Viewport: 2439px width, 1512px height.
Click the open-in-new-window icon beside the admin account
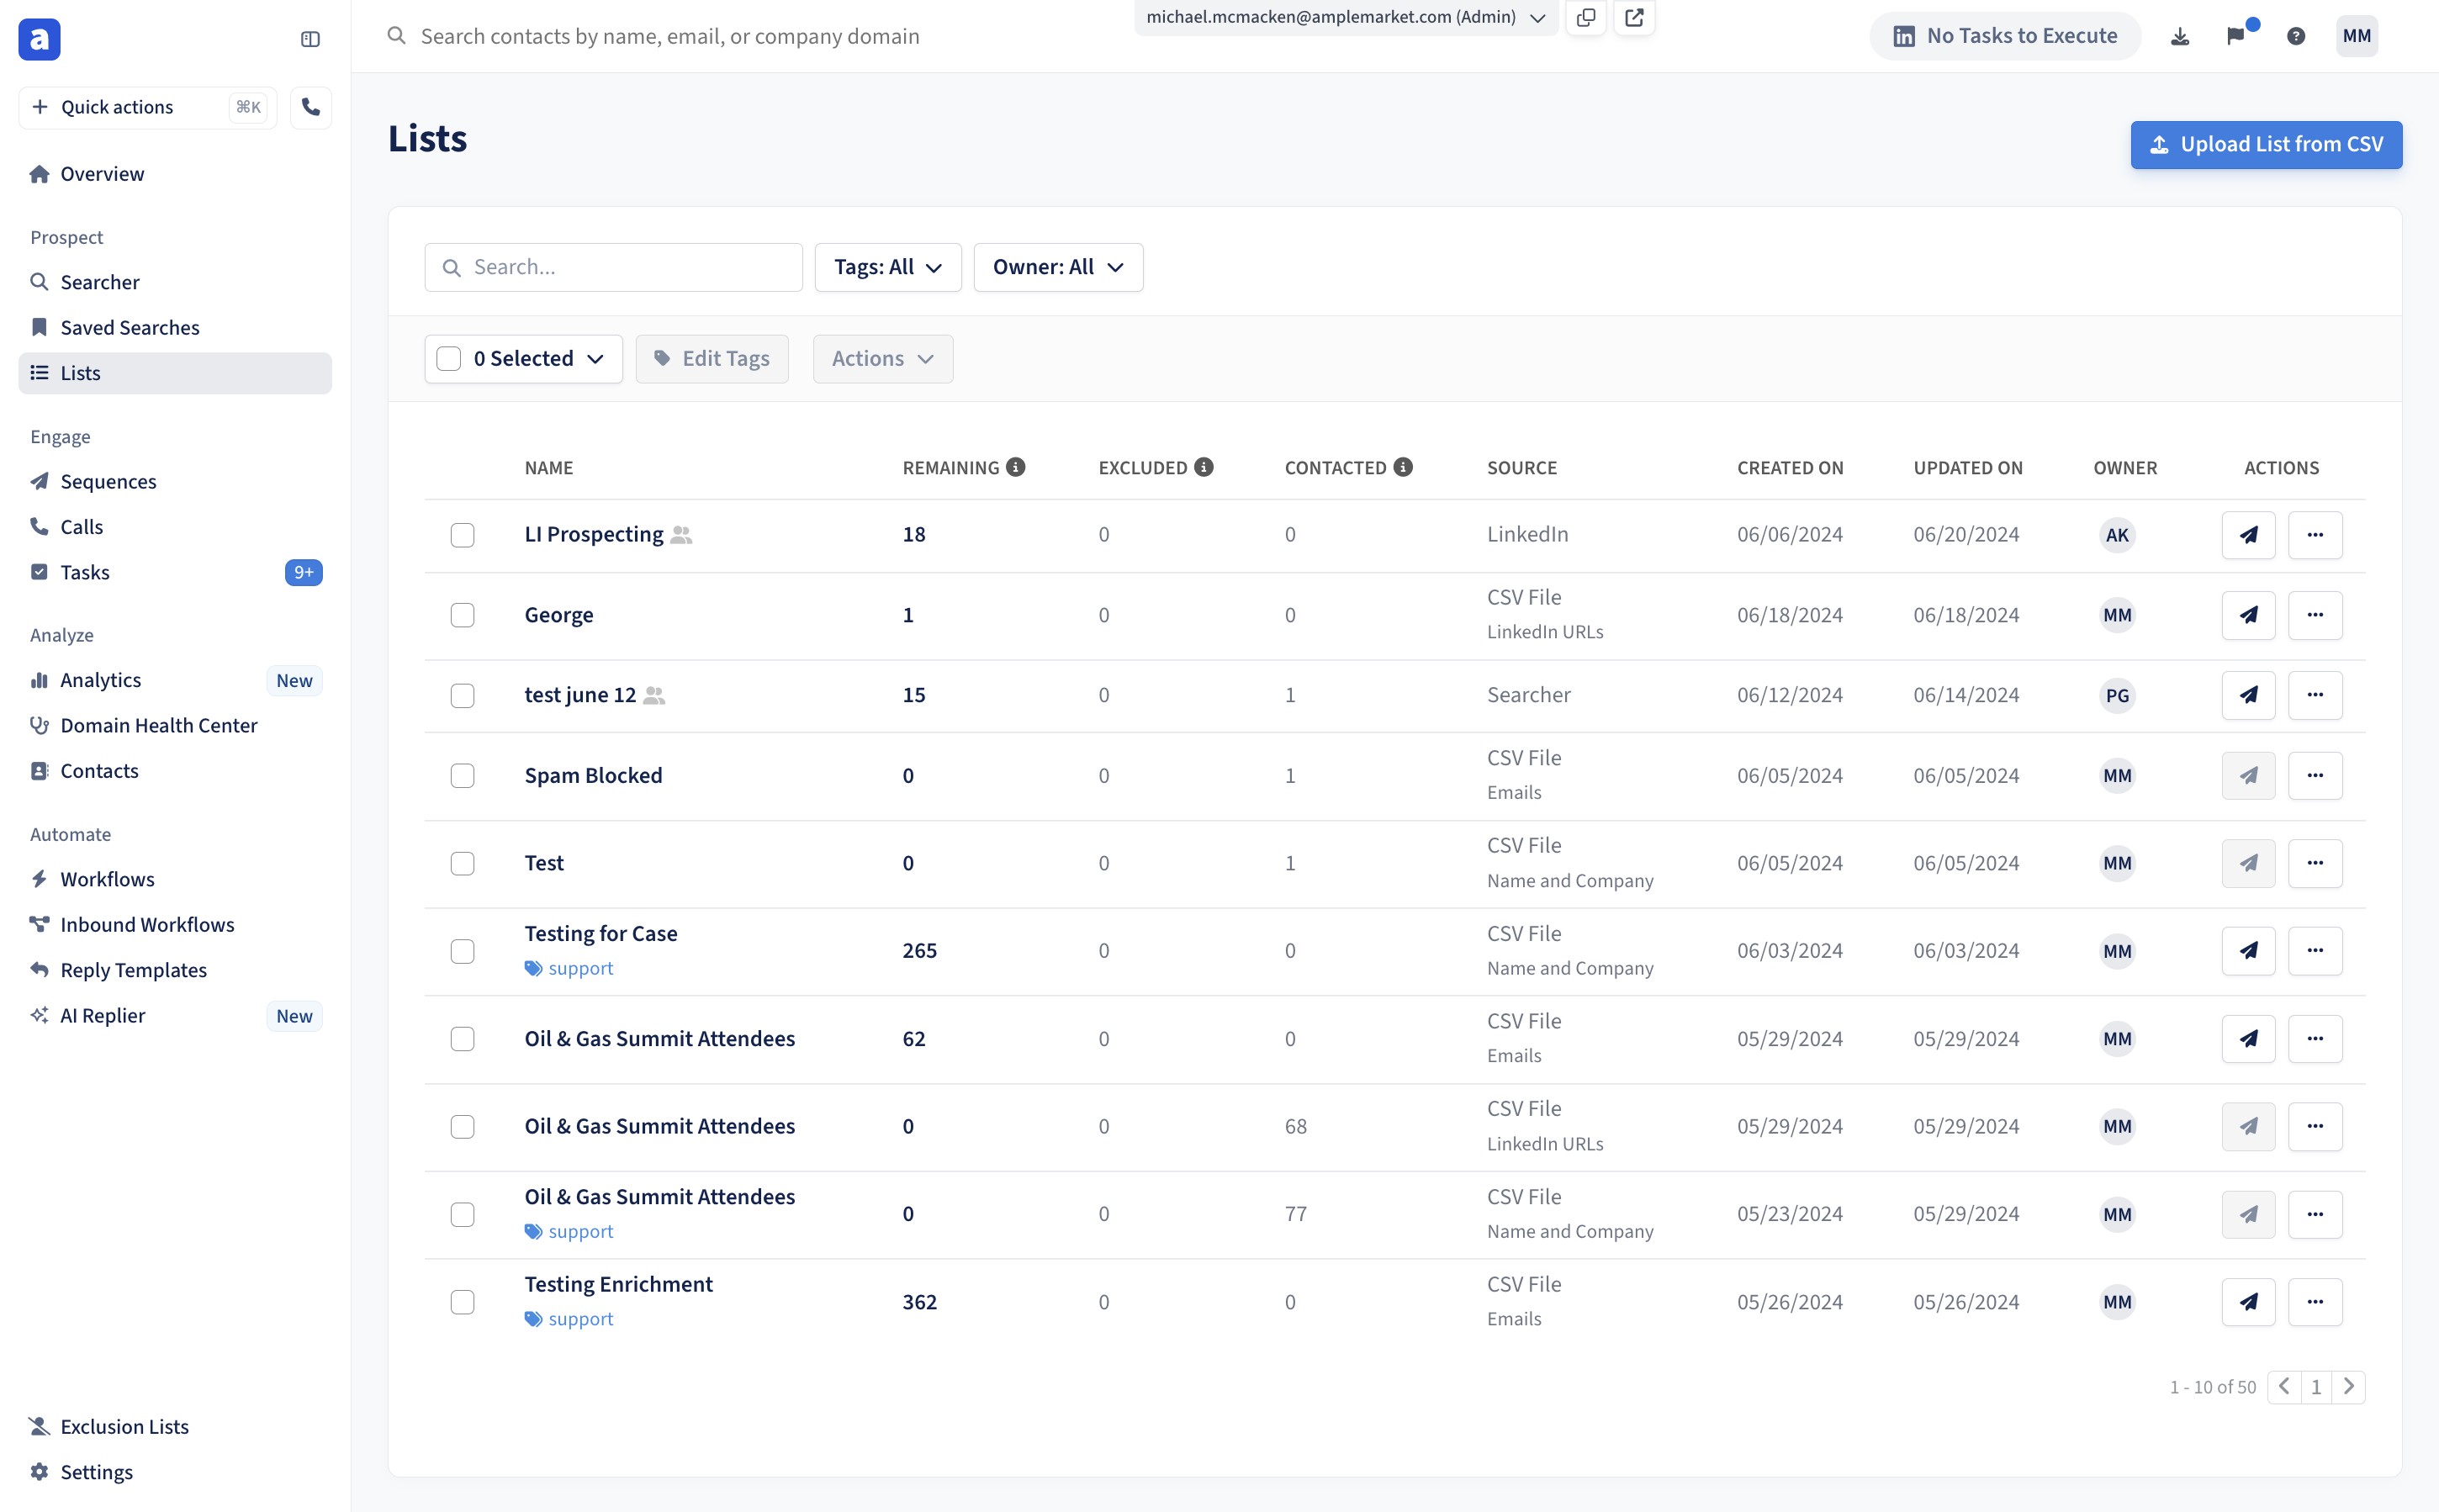click(x=1634, y=17)
